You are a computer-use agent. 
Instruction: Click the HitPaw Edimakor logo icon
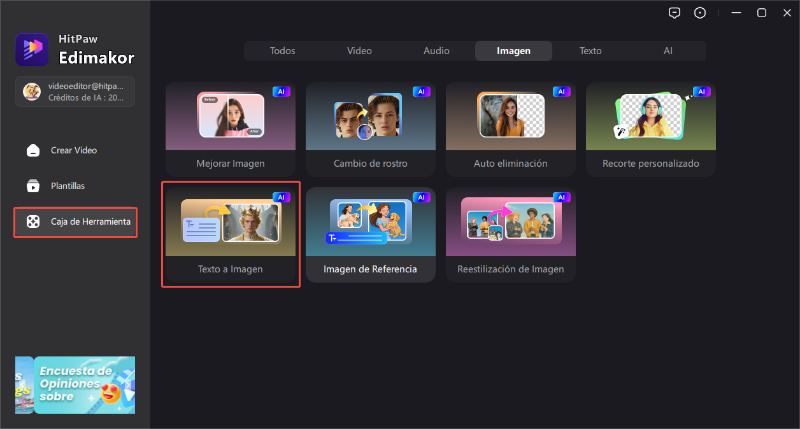click(32, 49)
